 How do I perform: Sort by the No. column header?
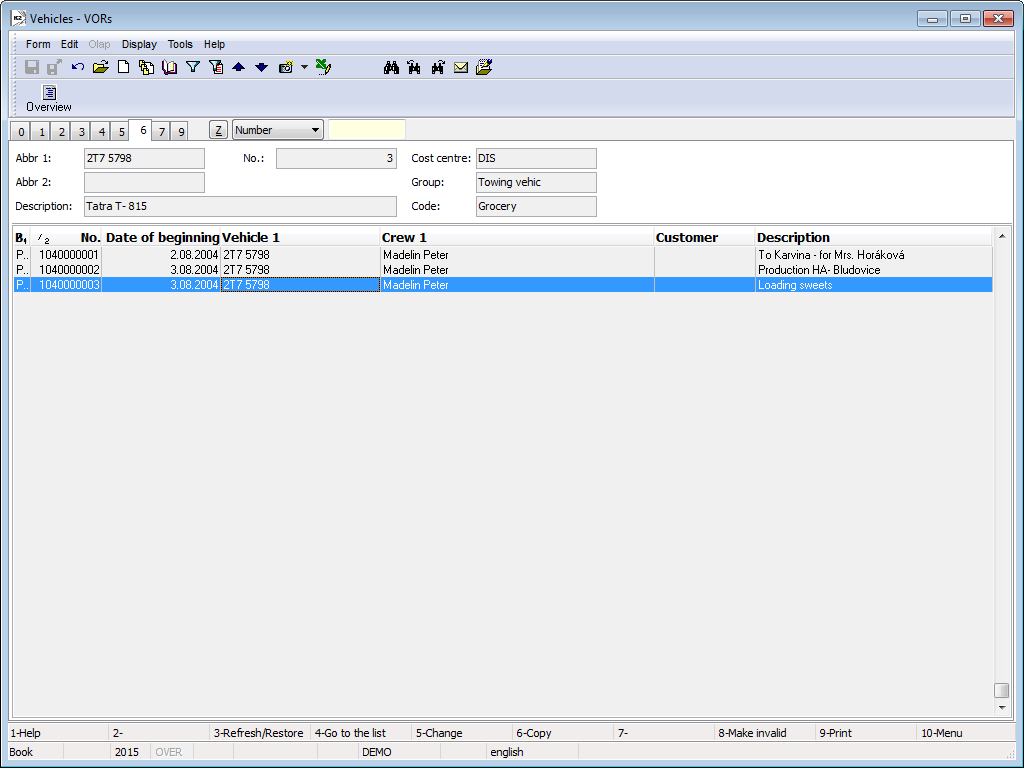point(67,238)
